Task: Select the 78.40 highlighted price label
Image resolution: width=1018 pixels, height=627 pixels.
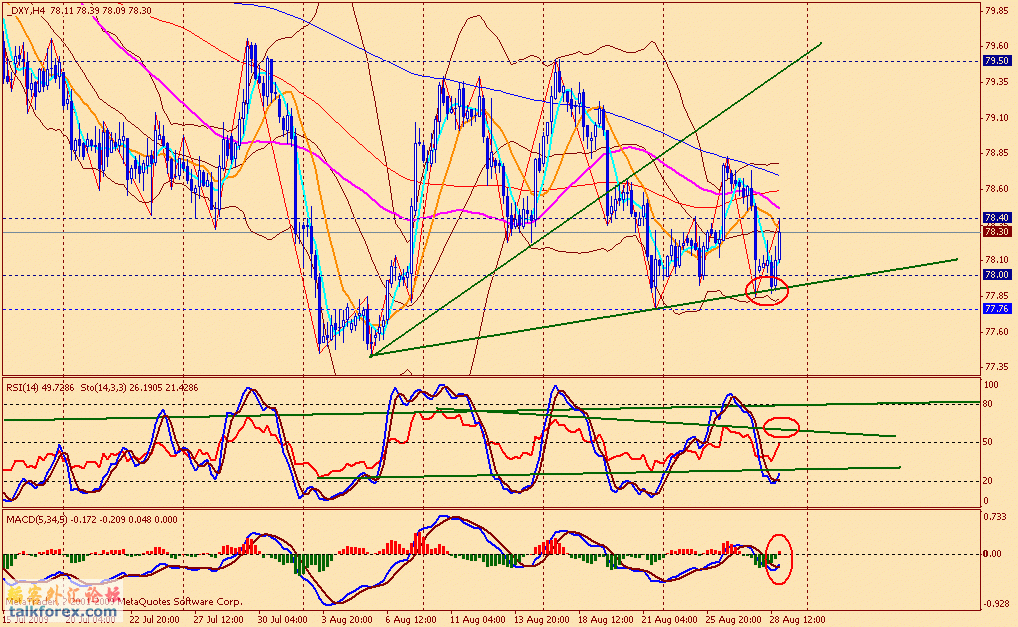Action: click(x=997, y=217)
